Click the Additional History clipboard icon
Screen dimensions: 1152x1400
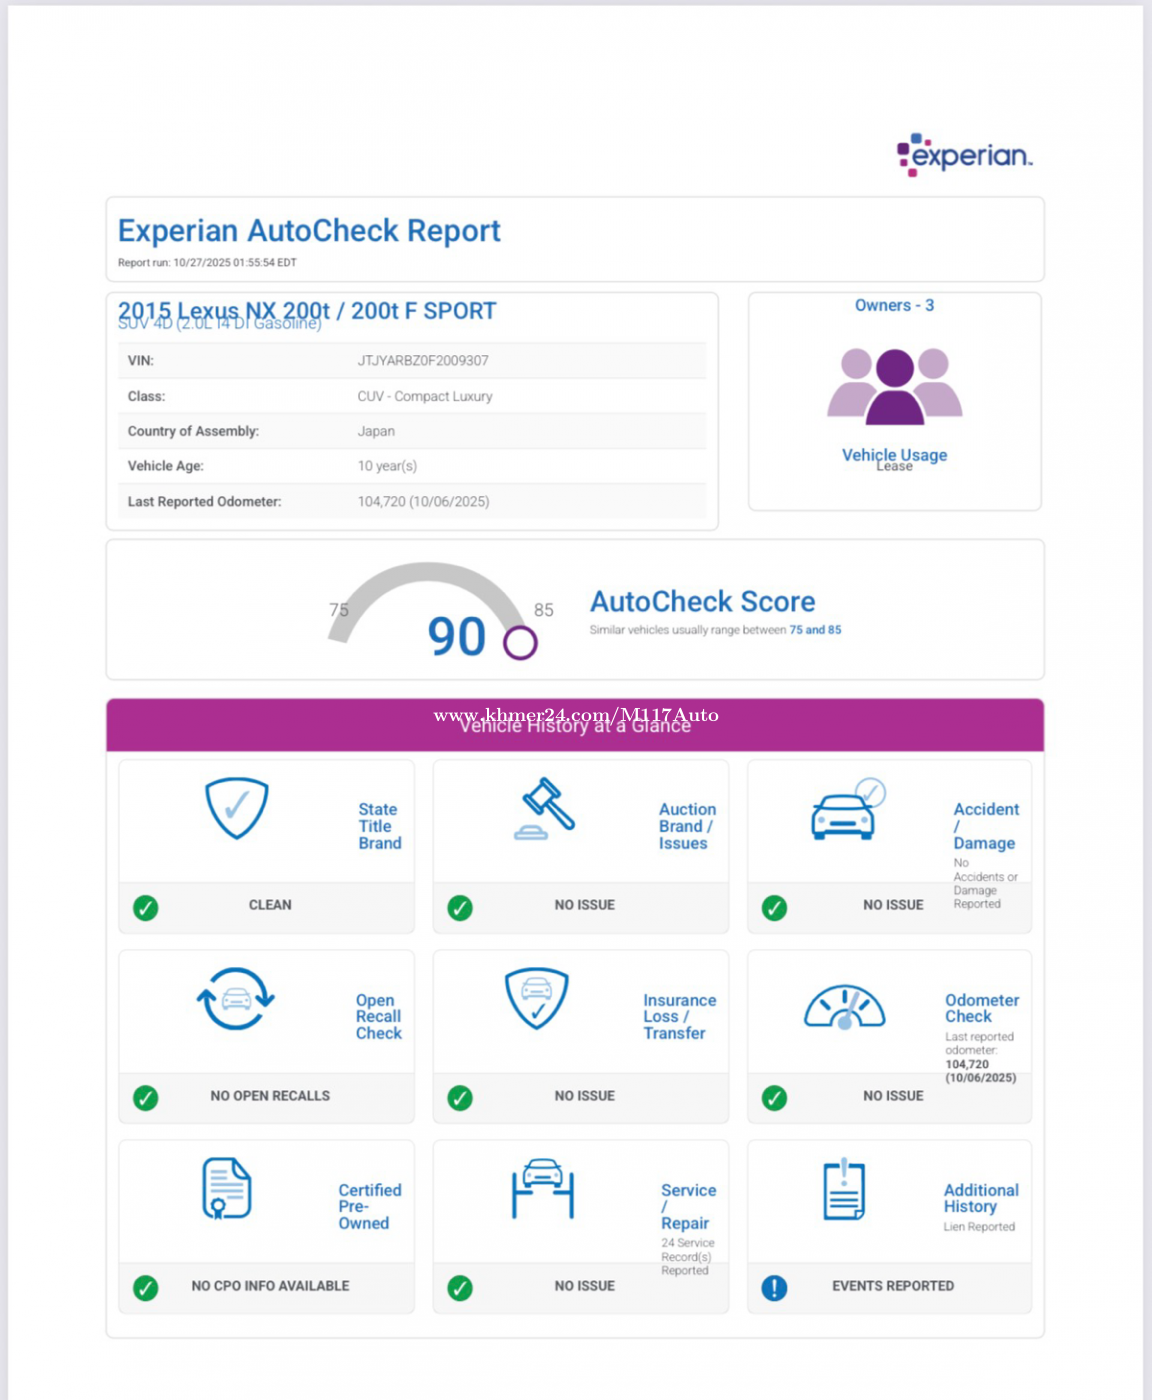(x=844, y=1190)
